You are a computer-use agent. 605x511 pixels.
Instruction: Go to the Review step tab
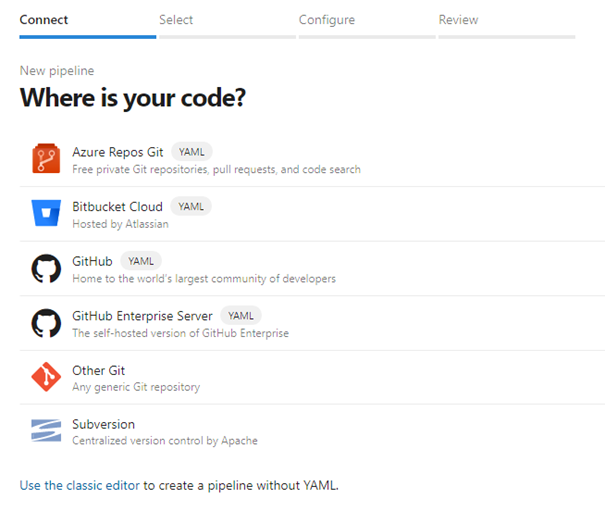[507, 25]
